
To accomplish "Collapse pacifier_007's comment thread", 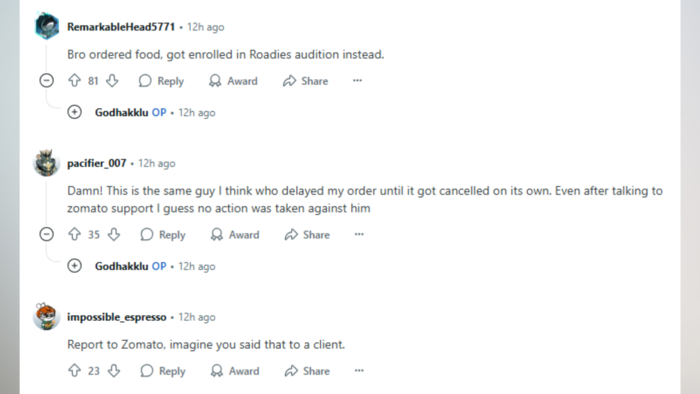I will (46, 234).
